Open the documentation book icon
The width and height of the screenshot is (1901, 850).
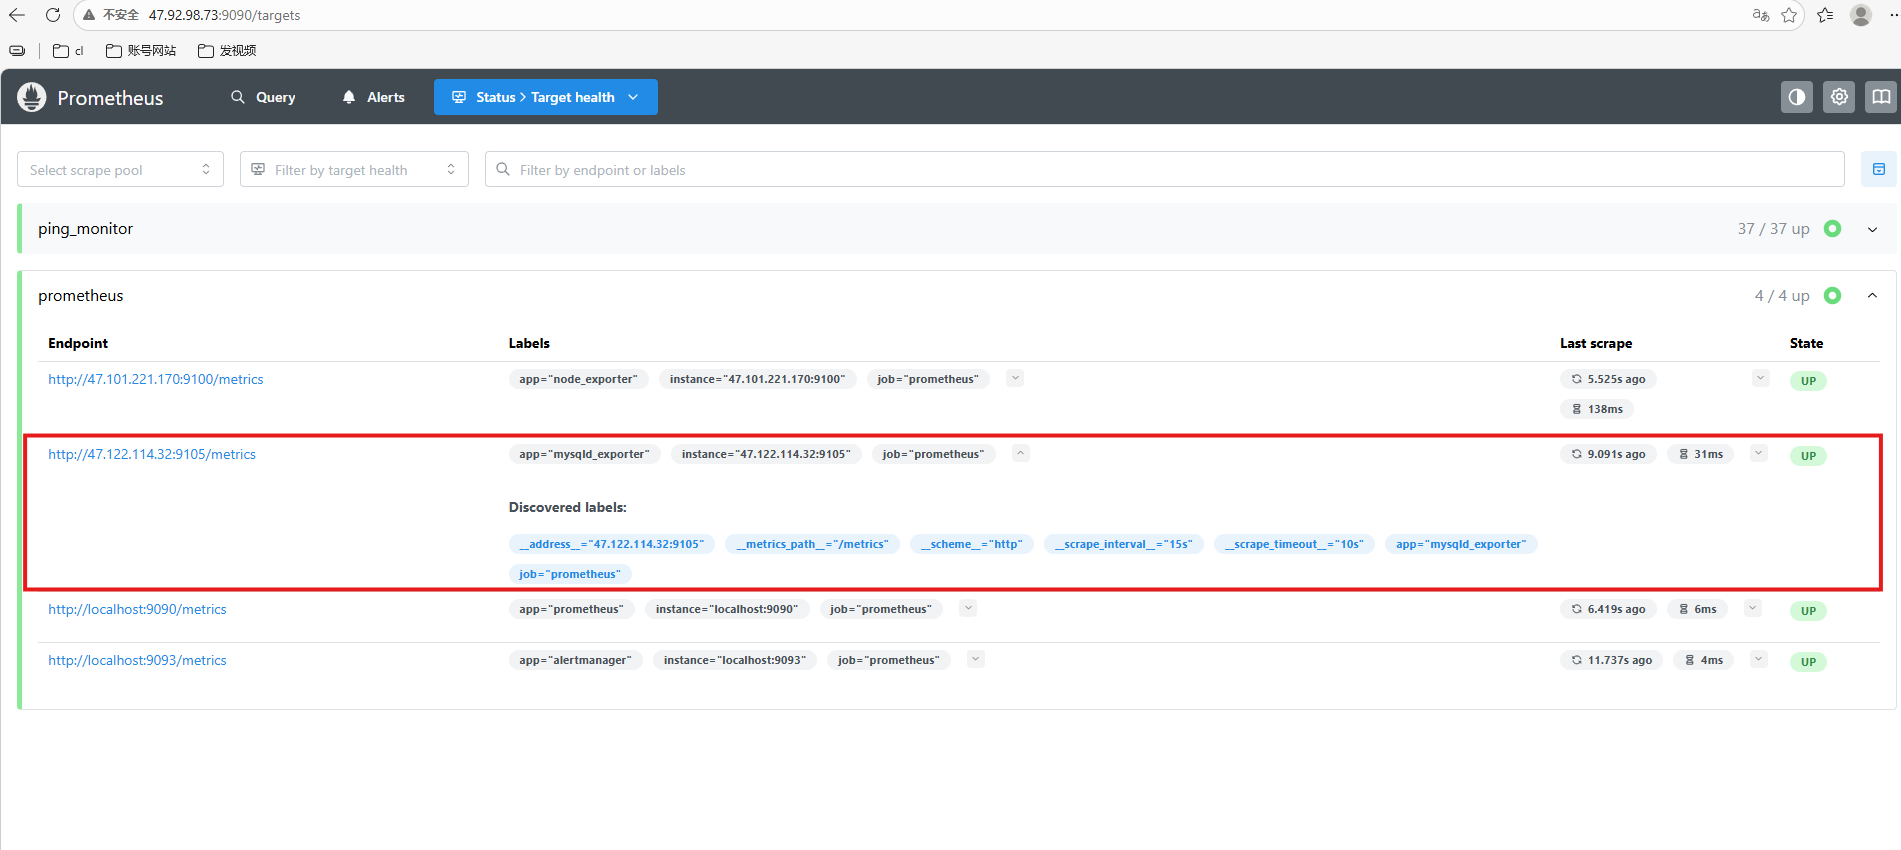click(1880, 97)
